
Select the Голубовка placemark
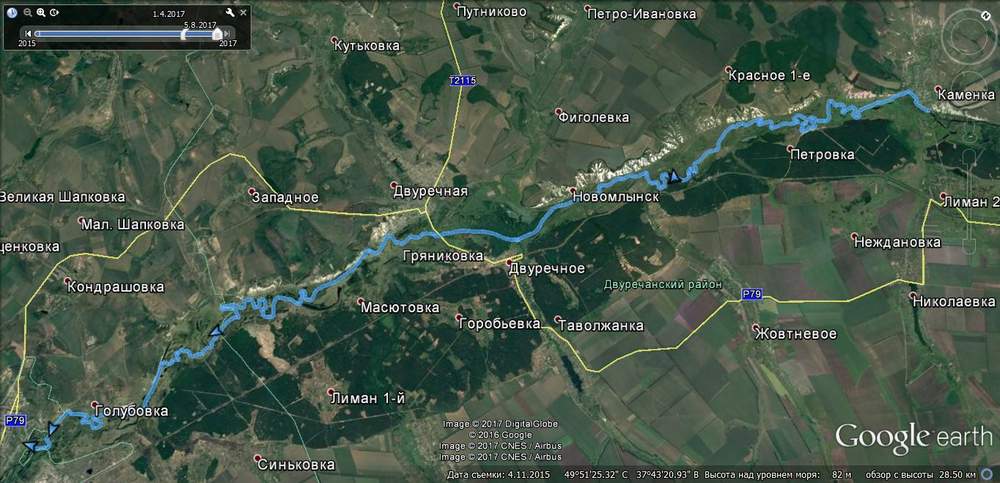[x=129, y=410]
